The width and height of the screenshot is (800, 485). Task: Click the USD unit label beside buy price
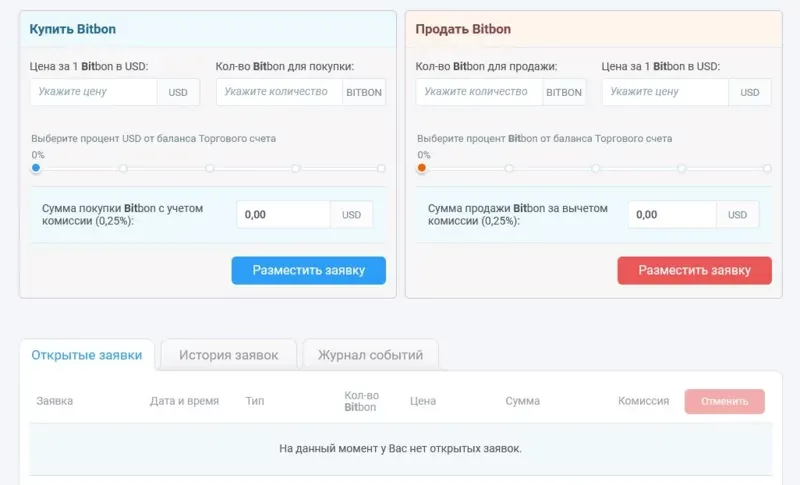tap(178, 92)
